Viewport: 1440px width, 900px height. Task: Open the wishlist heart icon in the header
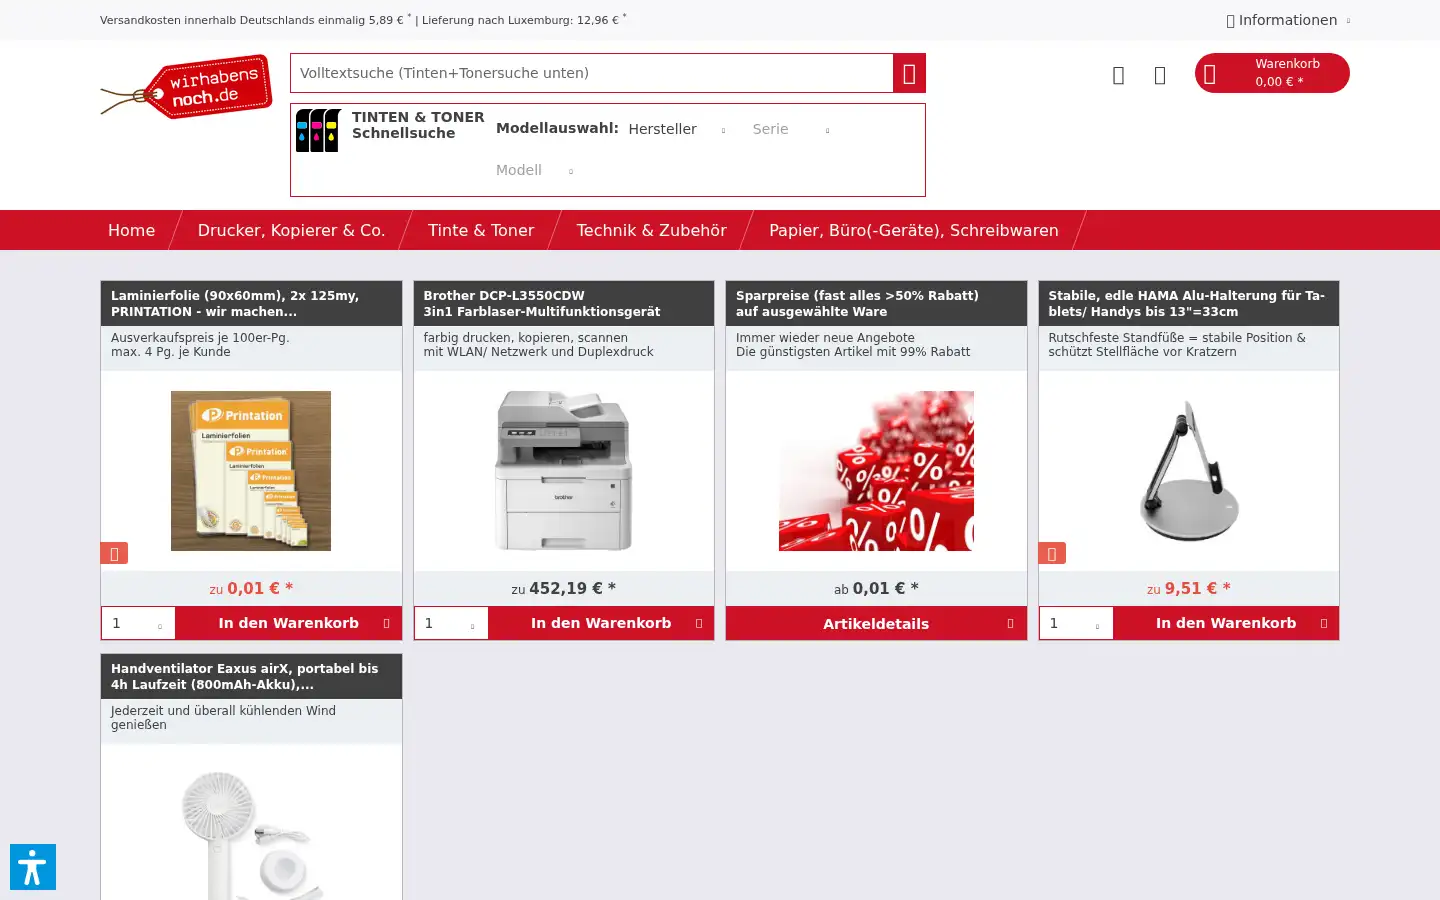click(x=1118, y=75)
